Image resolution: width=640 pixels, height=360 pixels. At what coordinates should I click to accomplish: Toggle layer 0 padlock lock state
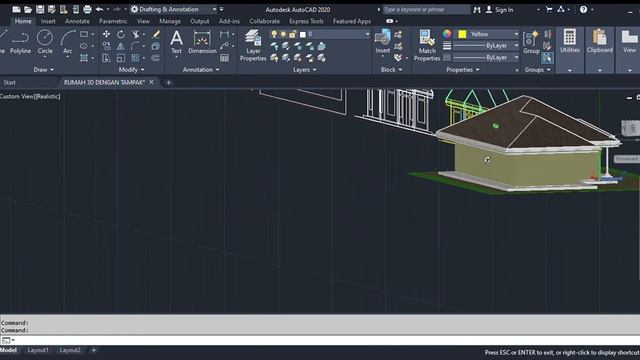tap(292, 34)
